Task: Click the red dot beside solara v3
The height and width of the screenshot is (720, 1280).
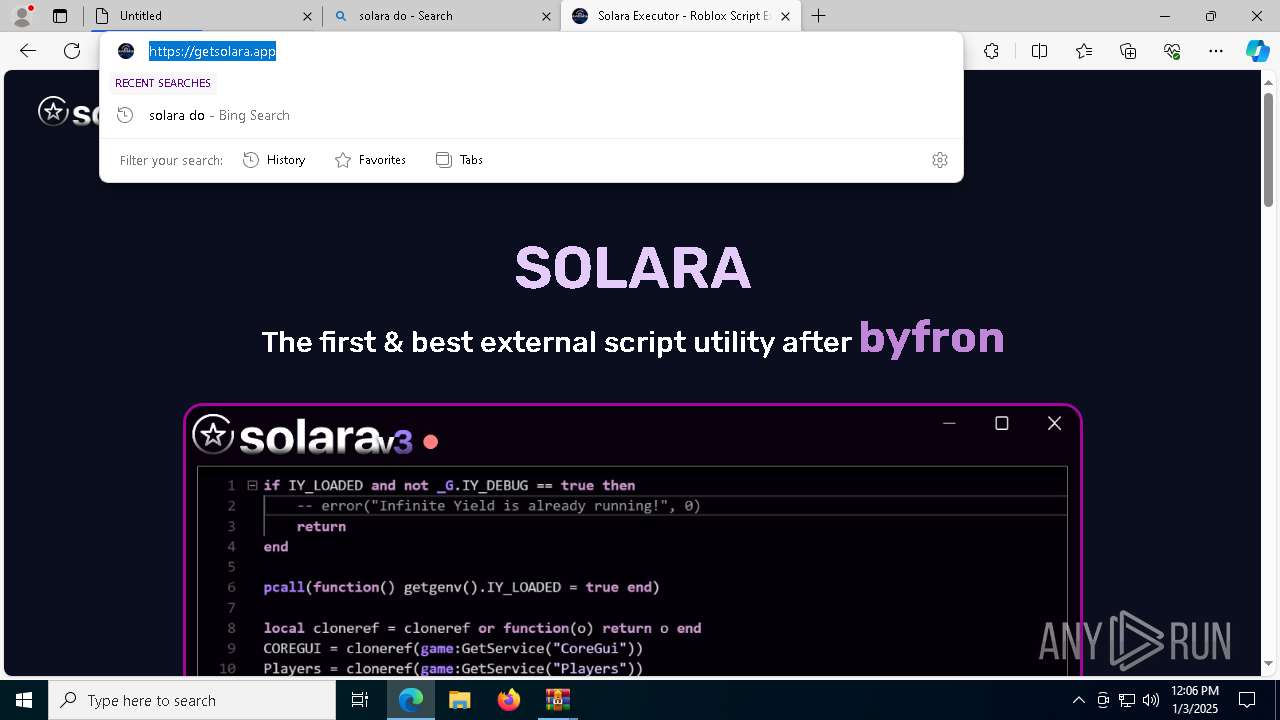Action: click(431, 442)
